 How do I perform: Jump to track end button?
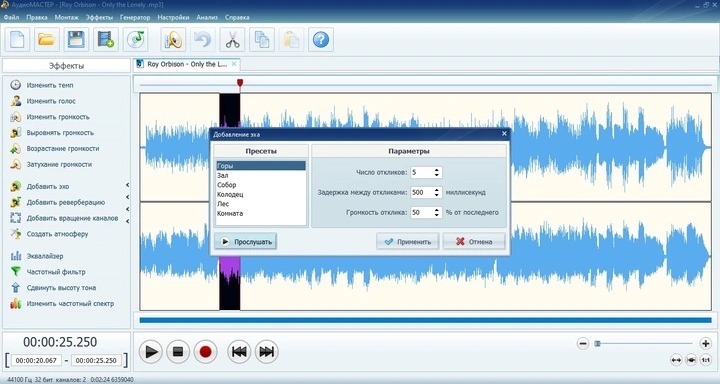tap(266, 352)
